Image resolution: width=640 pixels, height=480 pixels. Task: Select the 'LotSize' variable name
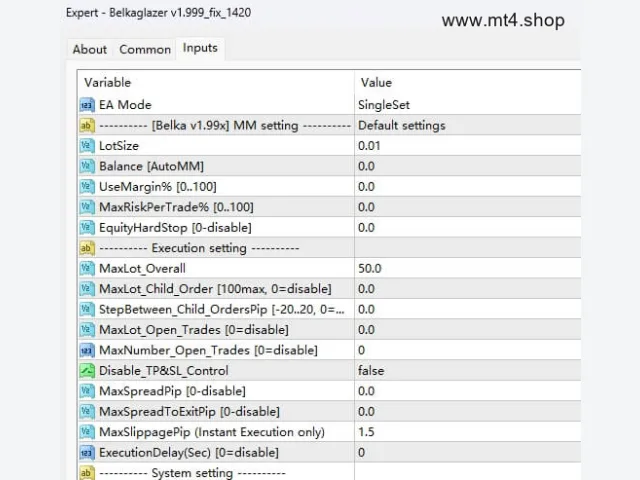pyautogui.click(x=119, y=146)
